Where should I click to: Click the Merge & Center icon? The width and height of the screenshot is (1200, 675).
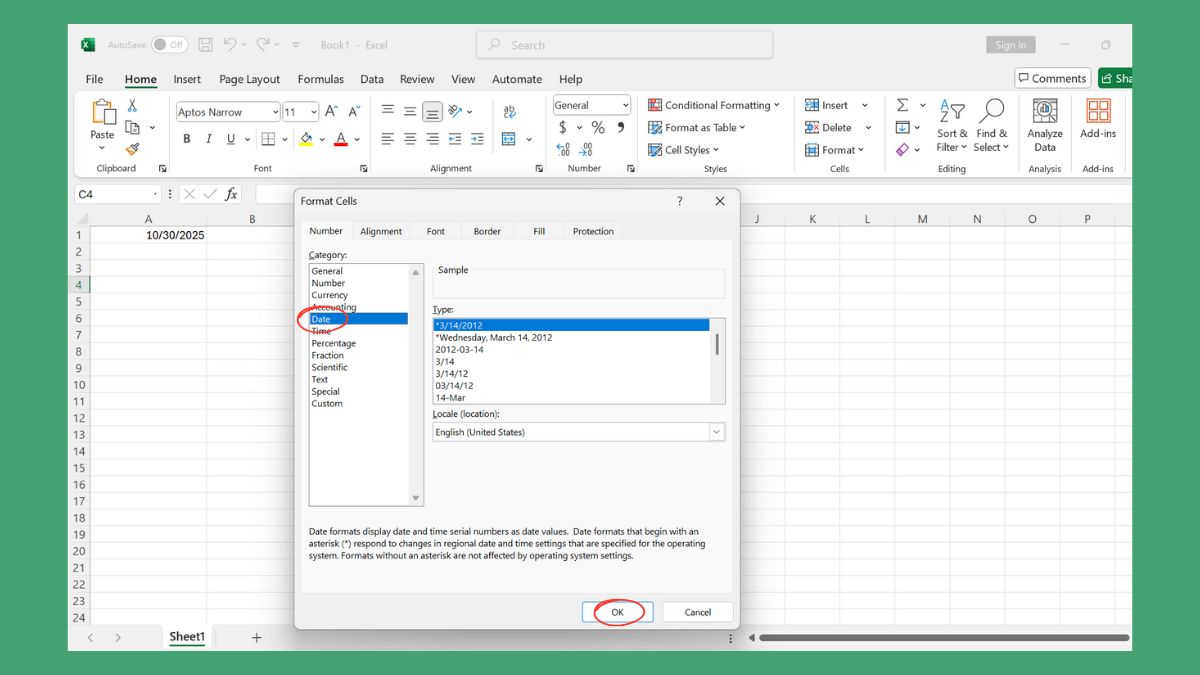[509, 139]
